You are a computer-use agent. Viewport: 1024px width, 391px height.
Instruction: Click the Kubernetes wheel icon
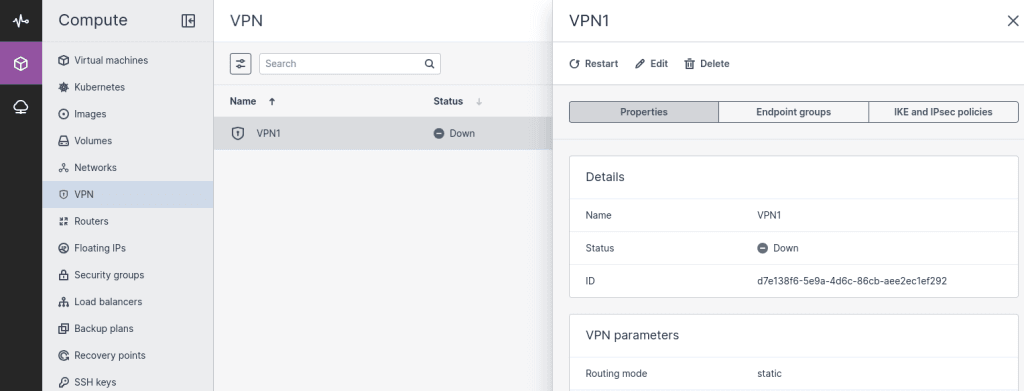point(63,87)
